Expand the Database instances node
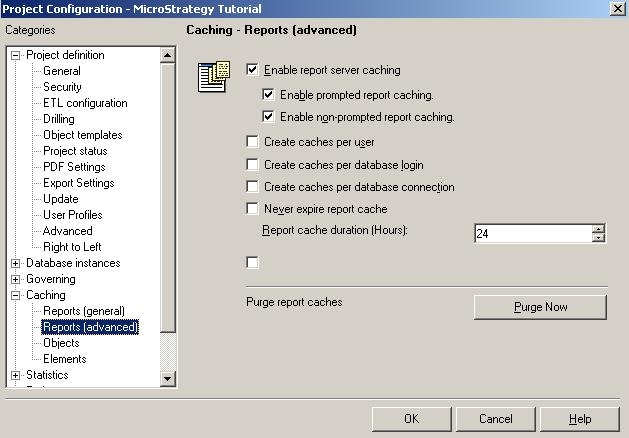The width and height of the screenshot is (629, 438). [x=15, y=263]
